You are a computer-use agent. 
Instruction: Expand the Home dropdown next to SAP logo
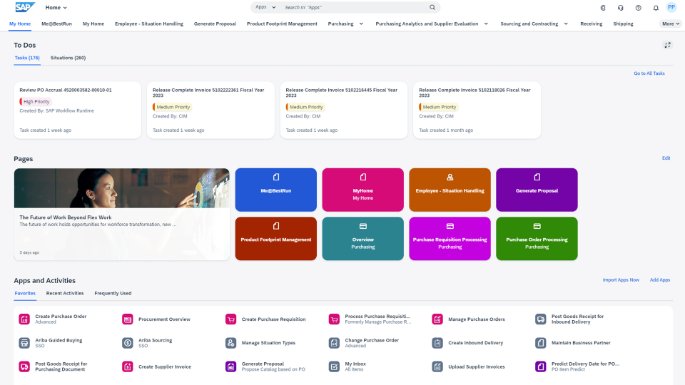click(x=56, y=7)
